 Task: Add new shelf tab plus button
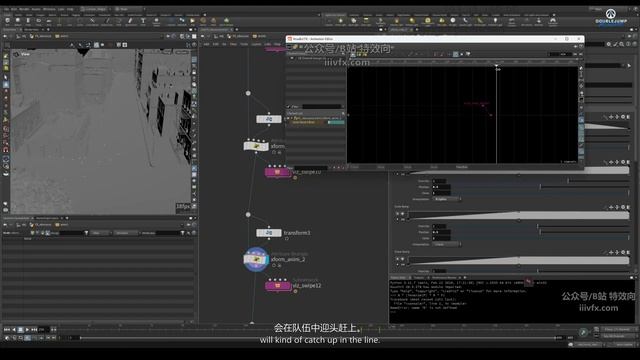(204, 15)
